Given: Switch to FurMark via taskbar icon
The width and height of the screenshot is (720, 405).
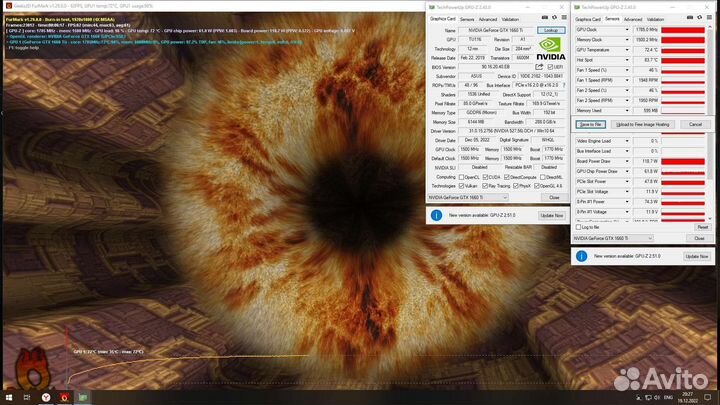Looking at the screenshot, I should click(64, 397).
